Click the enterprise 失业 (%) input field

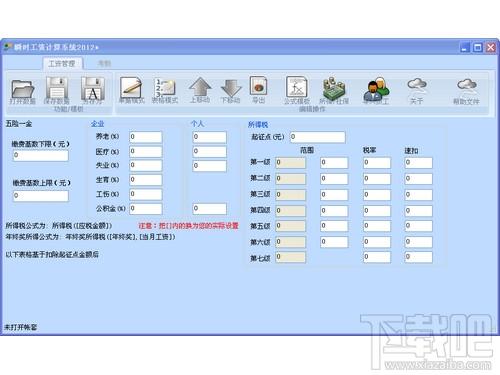point(146,166)
